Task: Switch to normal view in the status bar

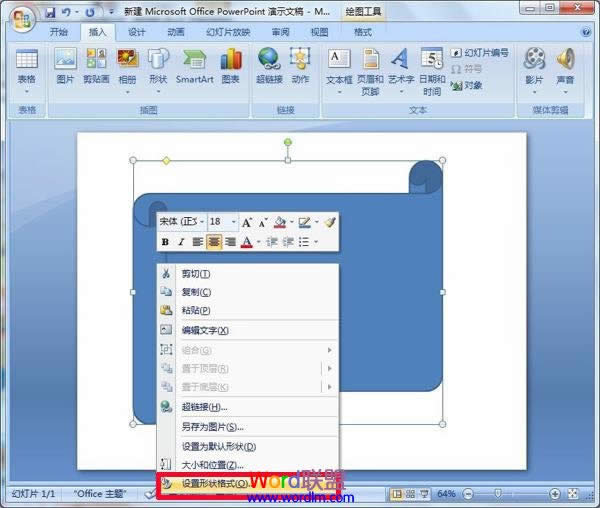Action: point(397,494)
